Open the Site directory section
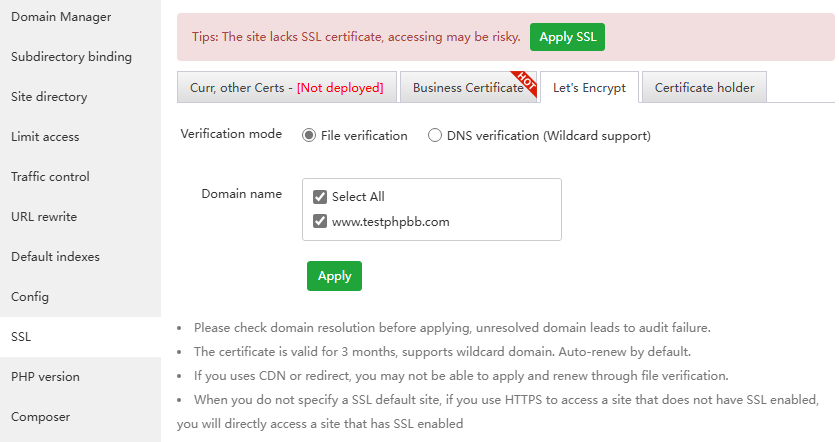This screenshot has width=839, height=442. (49, 97)
